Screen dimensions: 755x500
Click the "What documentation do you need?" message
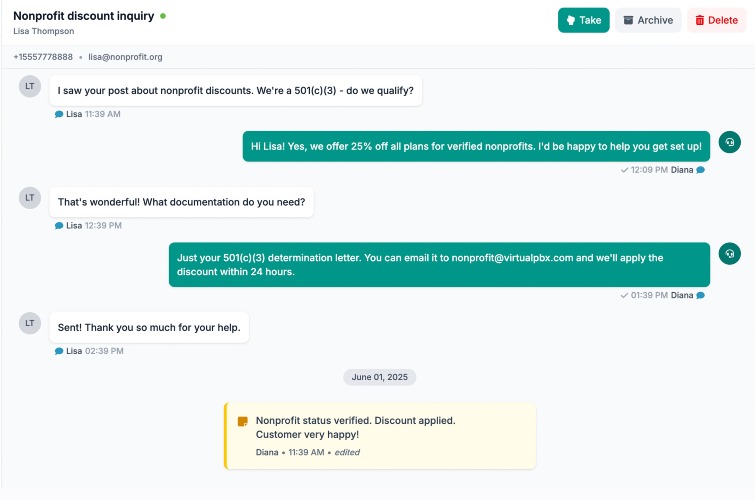click(182, 202)
